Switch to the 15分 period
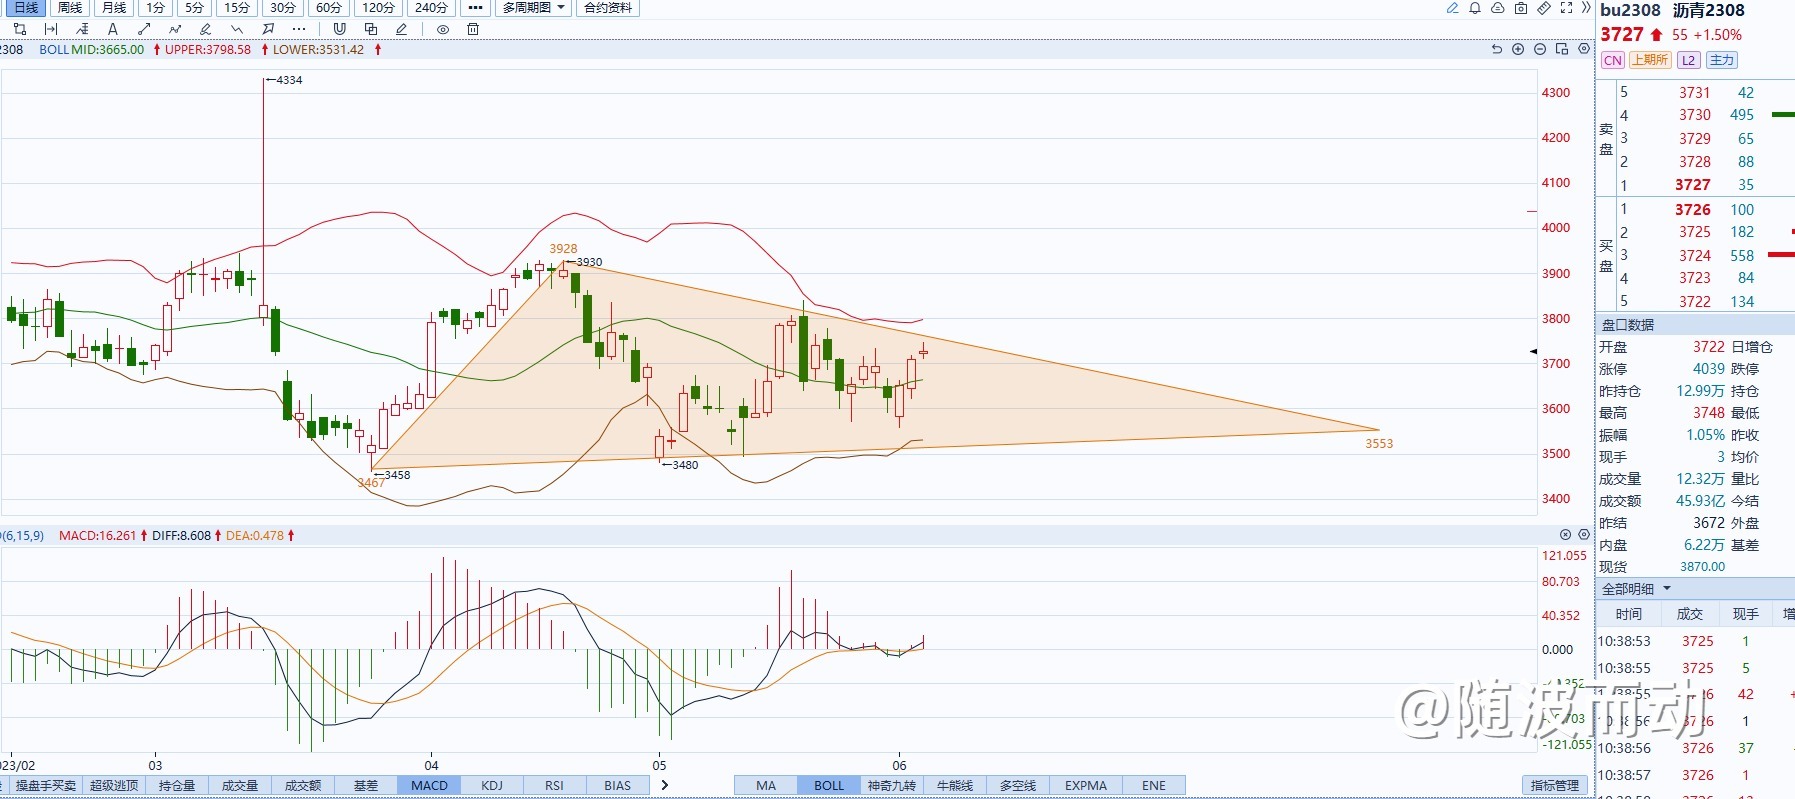Viewport: 1795px width, 799px height. point(237,8)
